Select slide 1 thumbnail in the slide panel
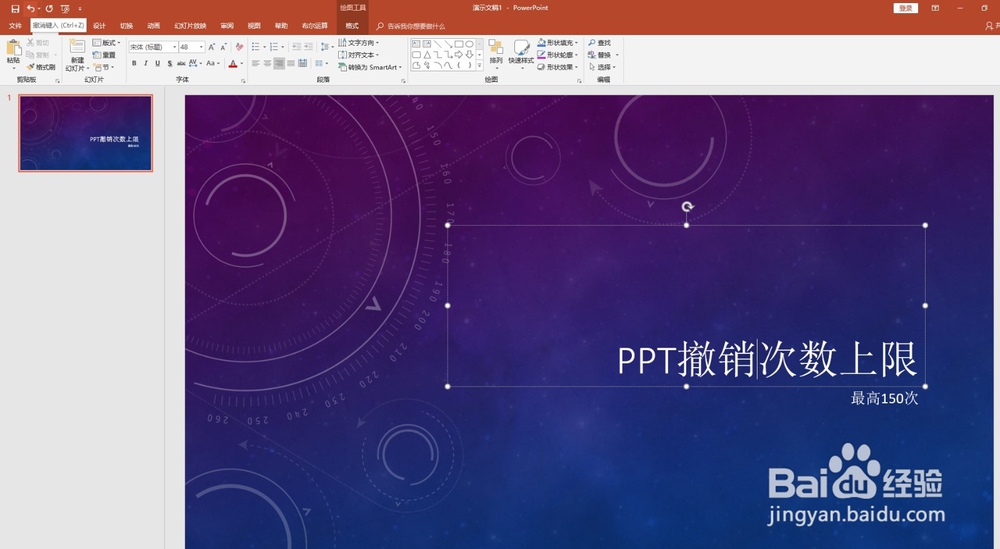This screenshot has height=549, width=1000. coord(85,133)
